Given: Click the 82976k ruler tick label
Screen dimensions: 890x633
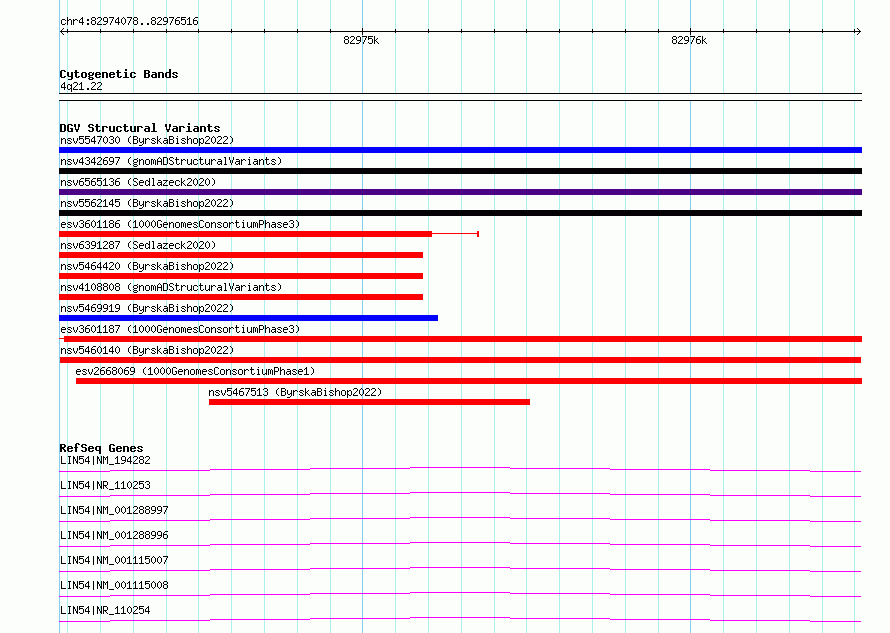Looking at the screenshot, I should pos(689,40).
